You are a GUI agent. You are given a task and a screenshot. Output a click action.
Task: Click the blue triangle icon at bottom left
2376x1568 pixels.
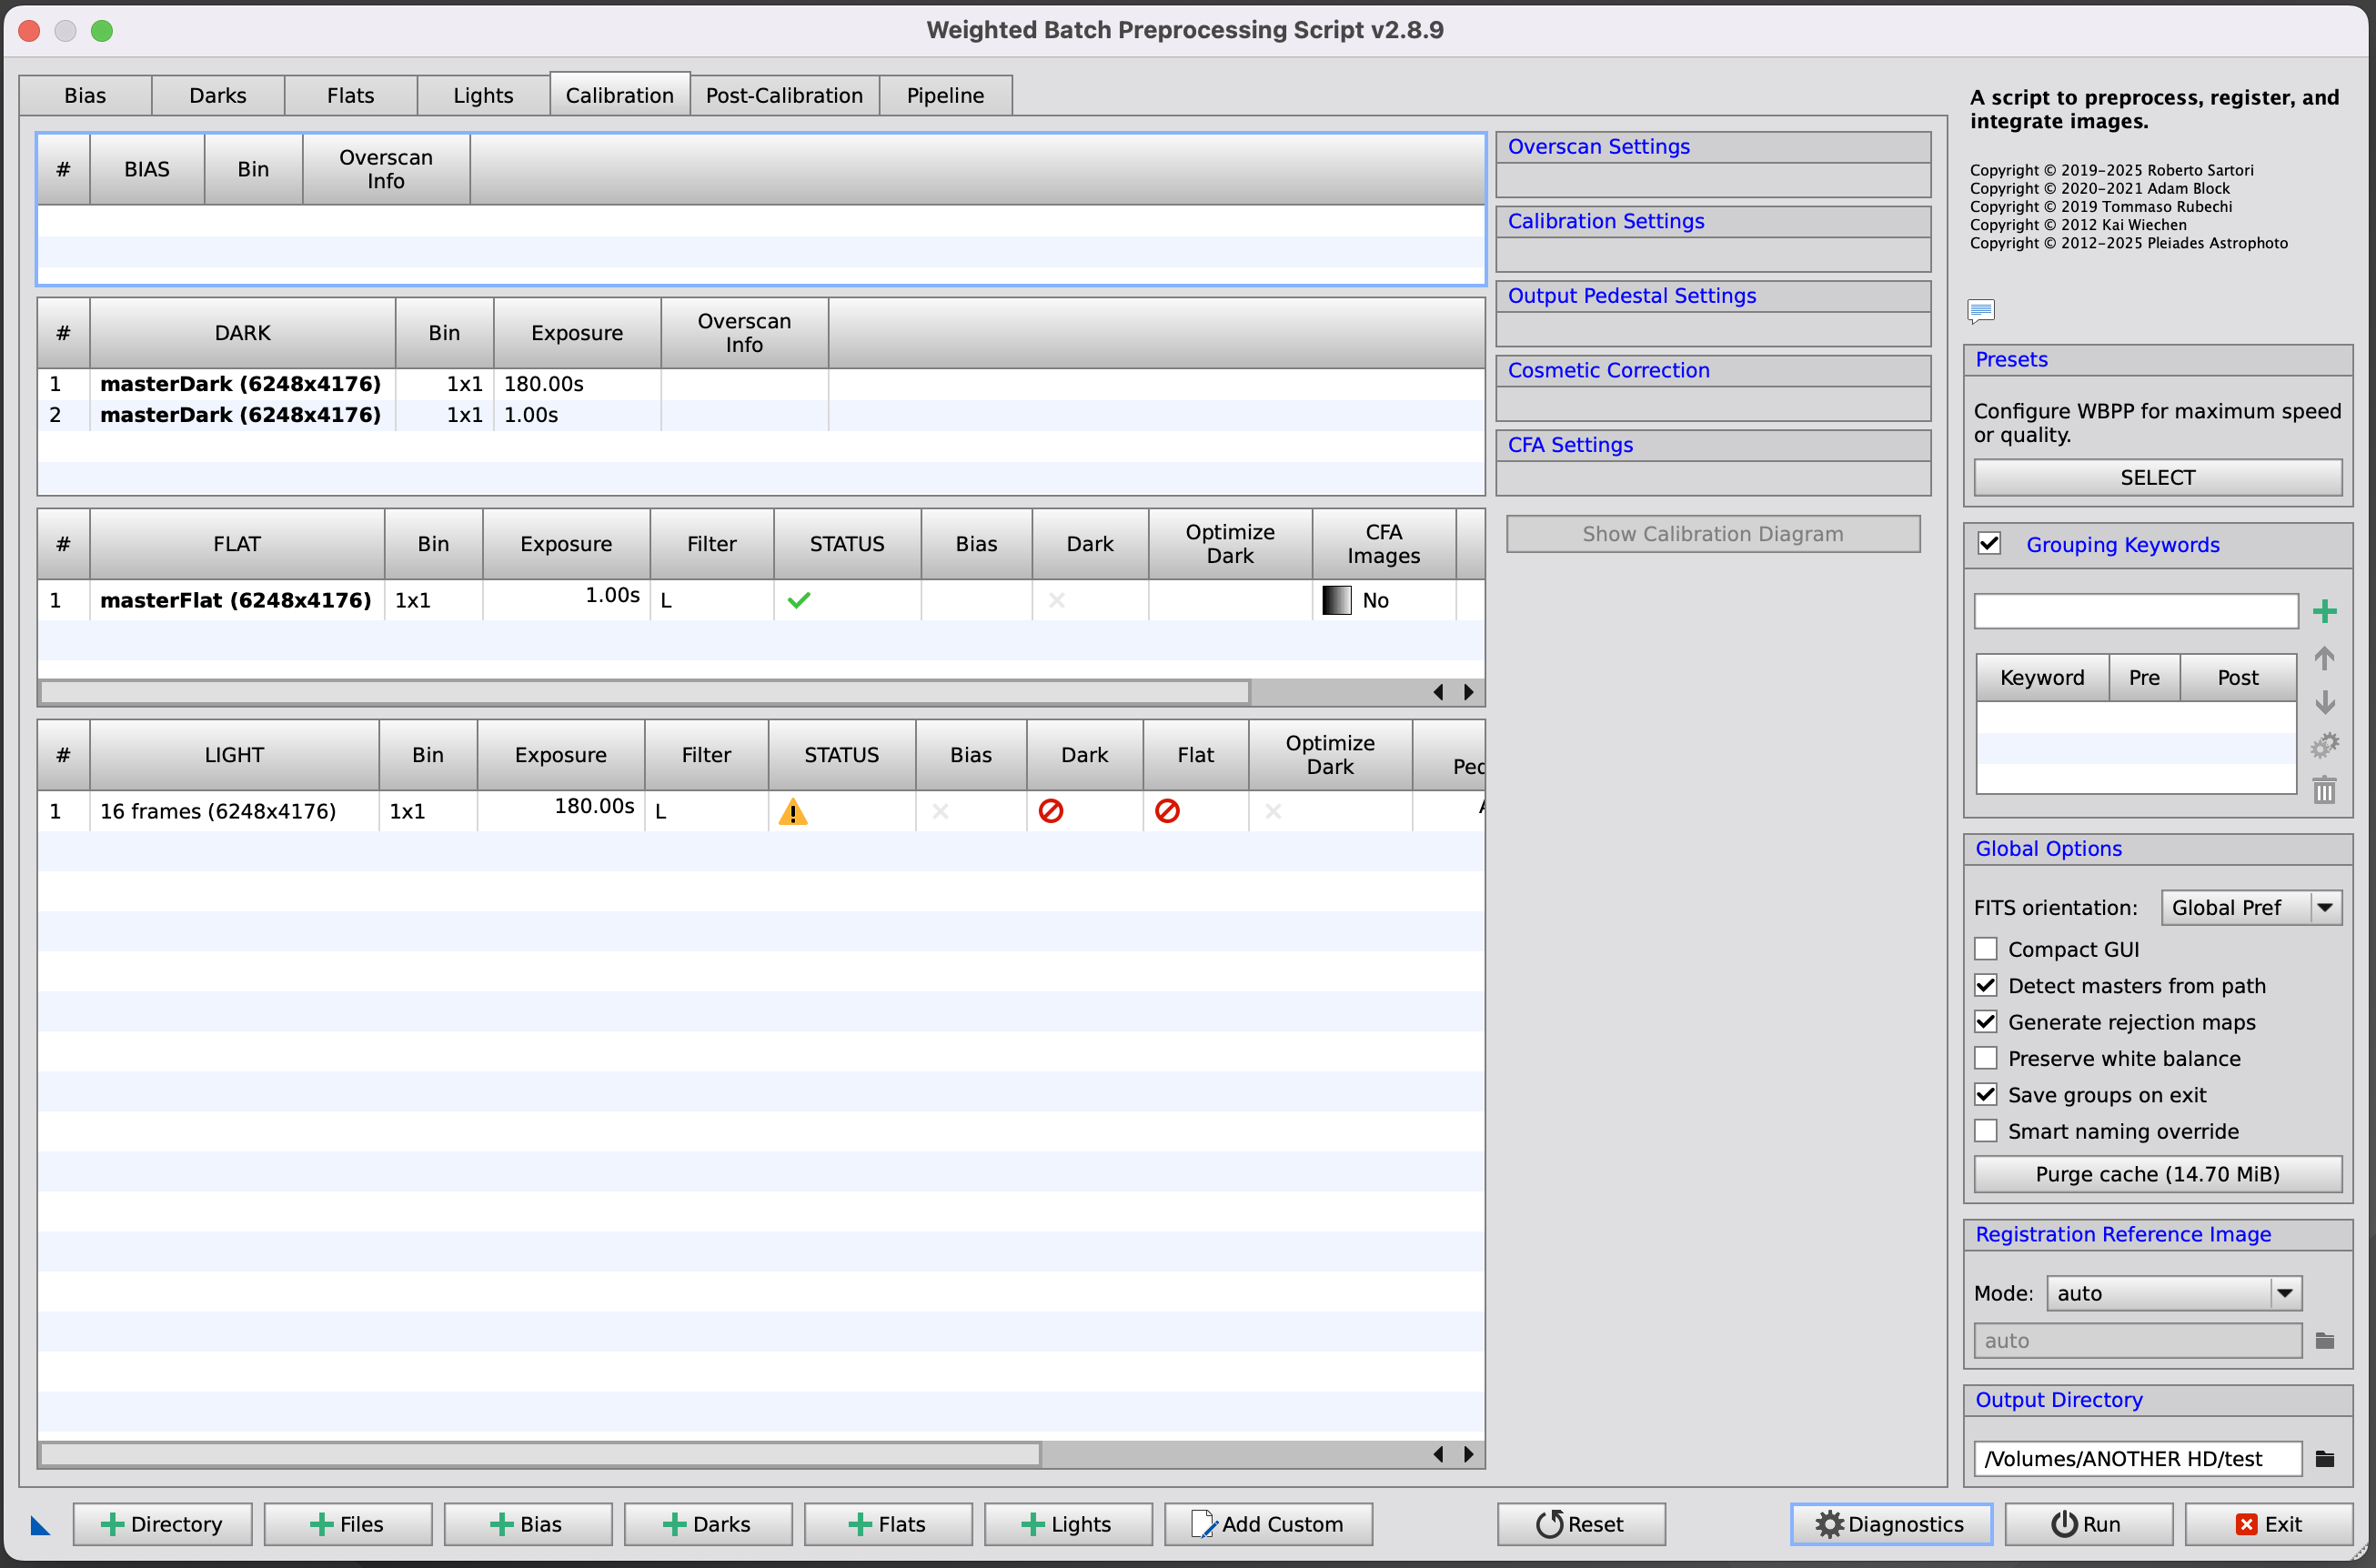[x=40, y=1525]
